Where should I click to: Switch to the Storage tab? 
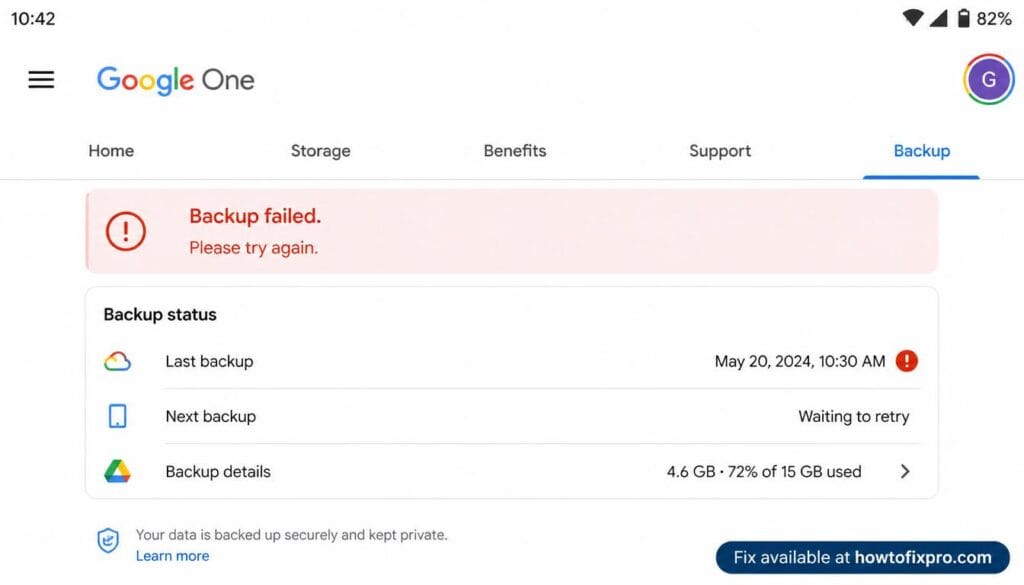coord(321,151)
